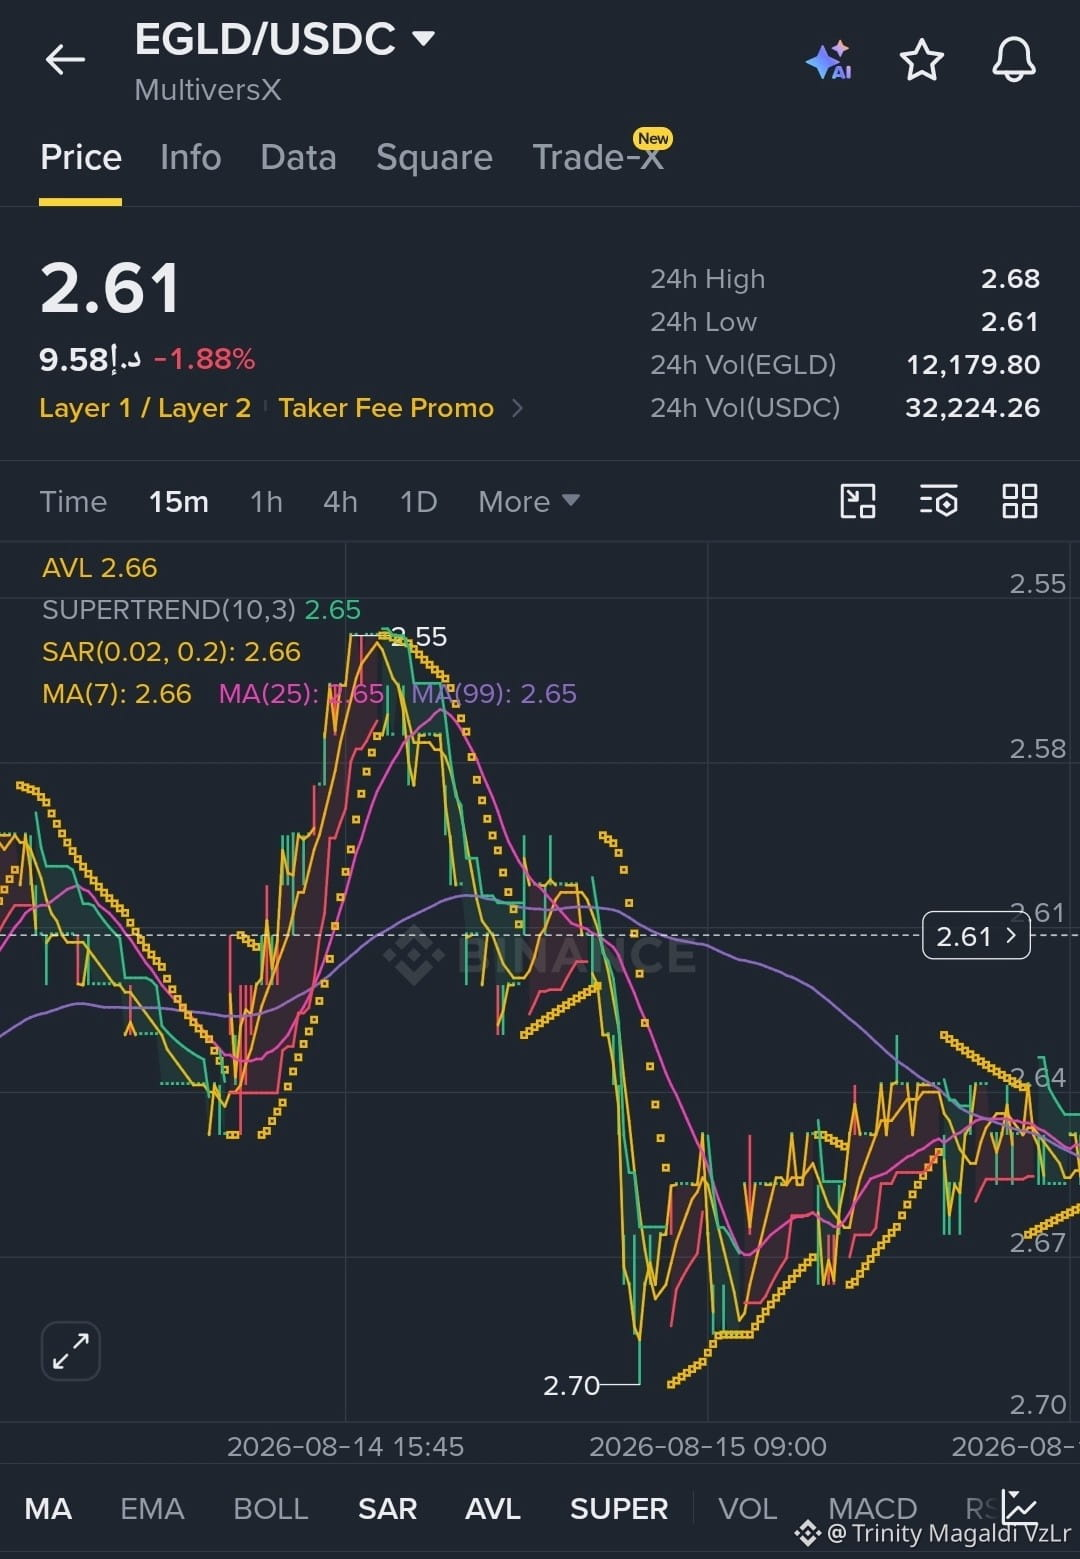
Task: Tap the AVL 2.66 legend label
Action: click(x=100, y=568)
